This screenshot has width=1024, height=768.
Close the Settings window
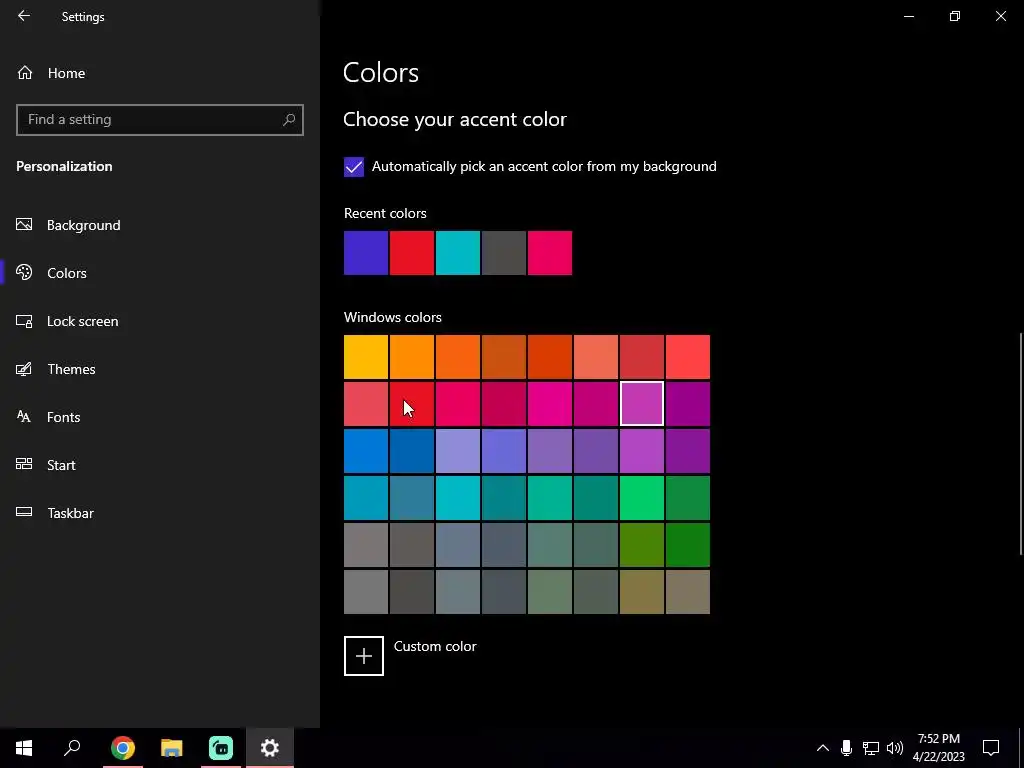click(1000, 16)
